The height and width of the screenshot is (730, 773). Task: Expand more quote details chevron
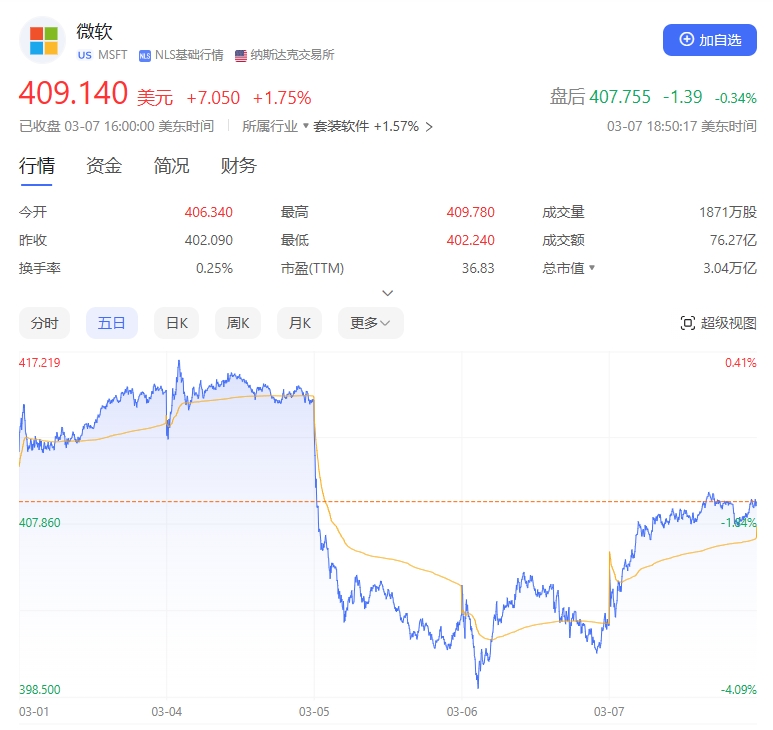pyautogui.click(x=387, y=293)
